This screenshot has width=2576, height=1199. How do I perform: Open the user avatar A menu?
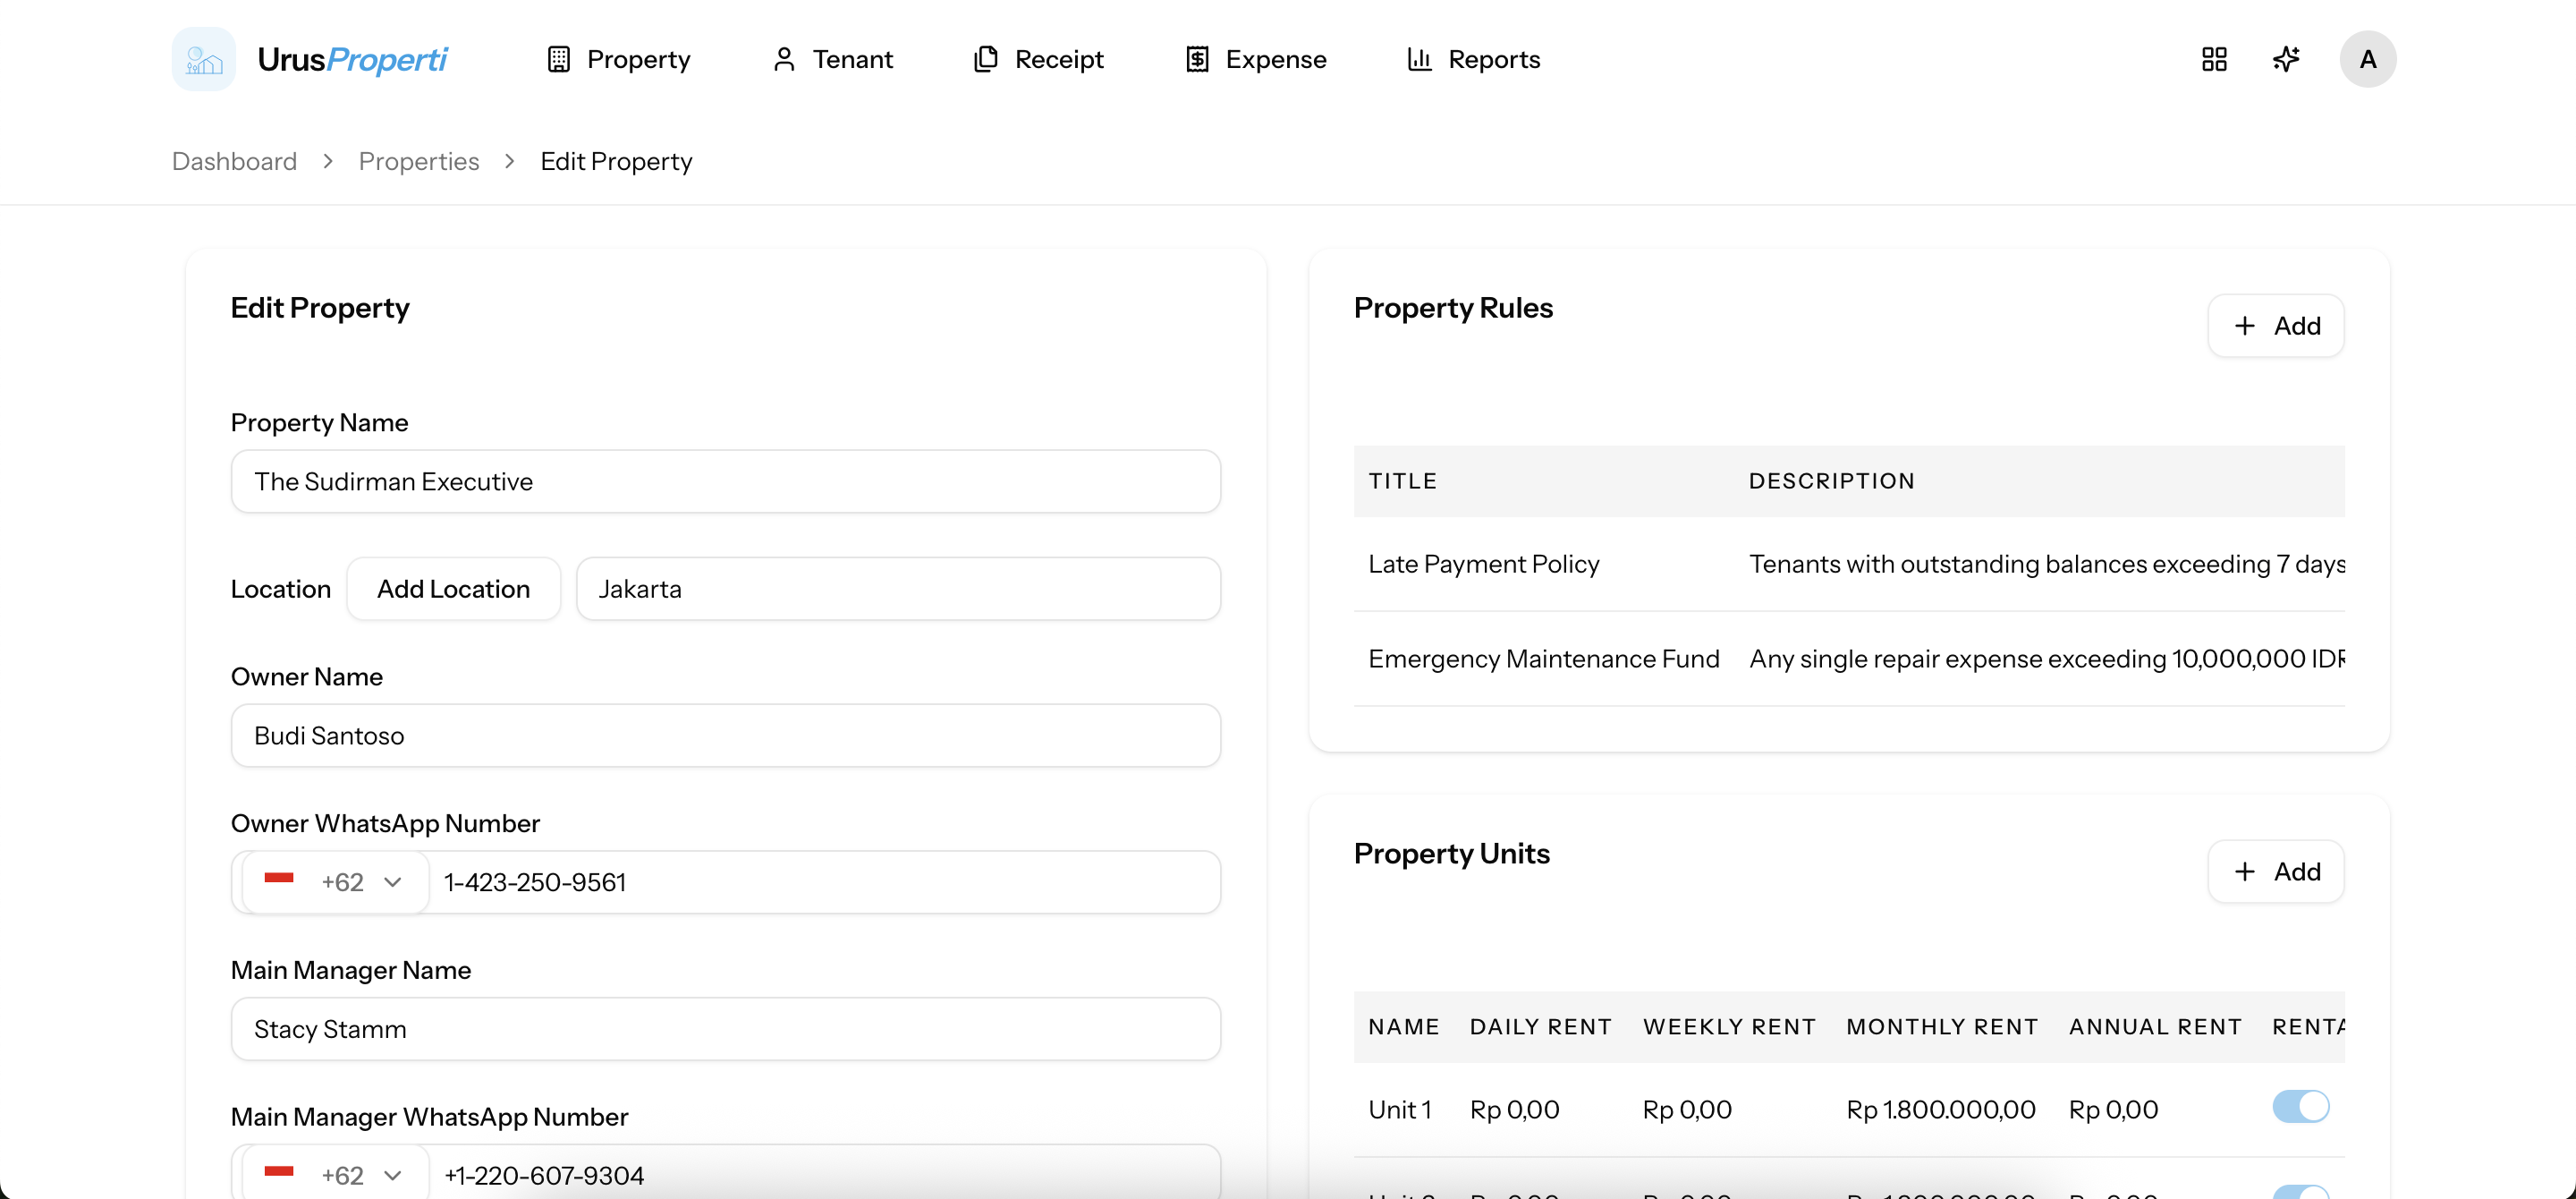pyautogui.click(x=2367, y=59)
